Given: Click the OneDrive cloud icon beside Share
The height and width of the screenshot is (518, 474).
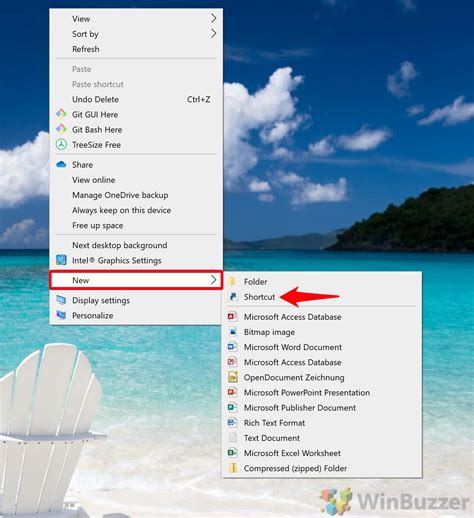Looking at the screenshot, I should (61, 164).
